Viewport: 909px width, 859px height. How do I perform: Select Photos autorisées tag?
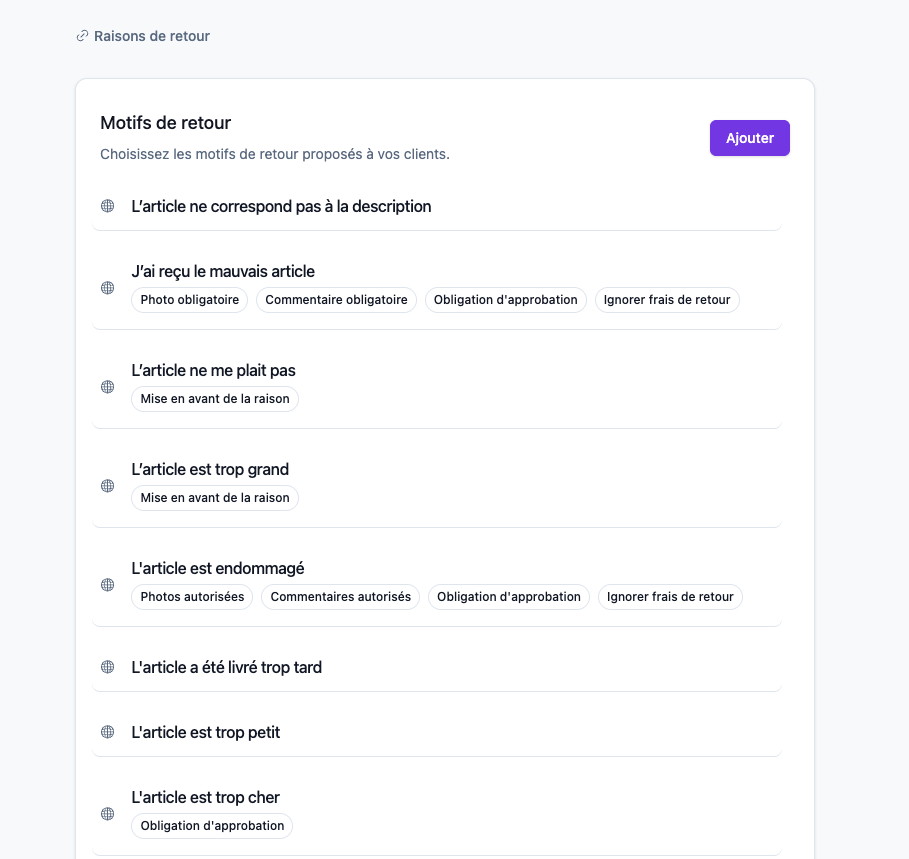[x=192, y=597]
